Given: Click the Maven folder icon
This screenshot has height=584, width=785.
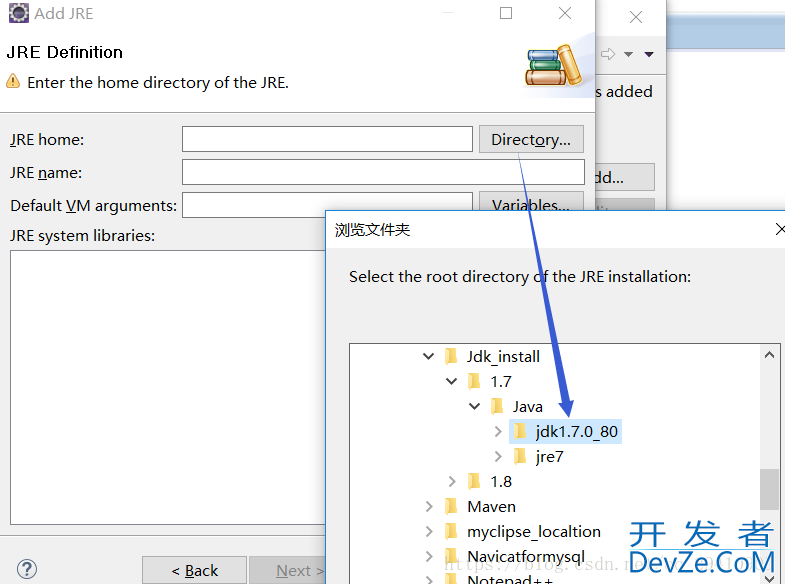Looking at the screenshot, I should tap(451, 506).
